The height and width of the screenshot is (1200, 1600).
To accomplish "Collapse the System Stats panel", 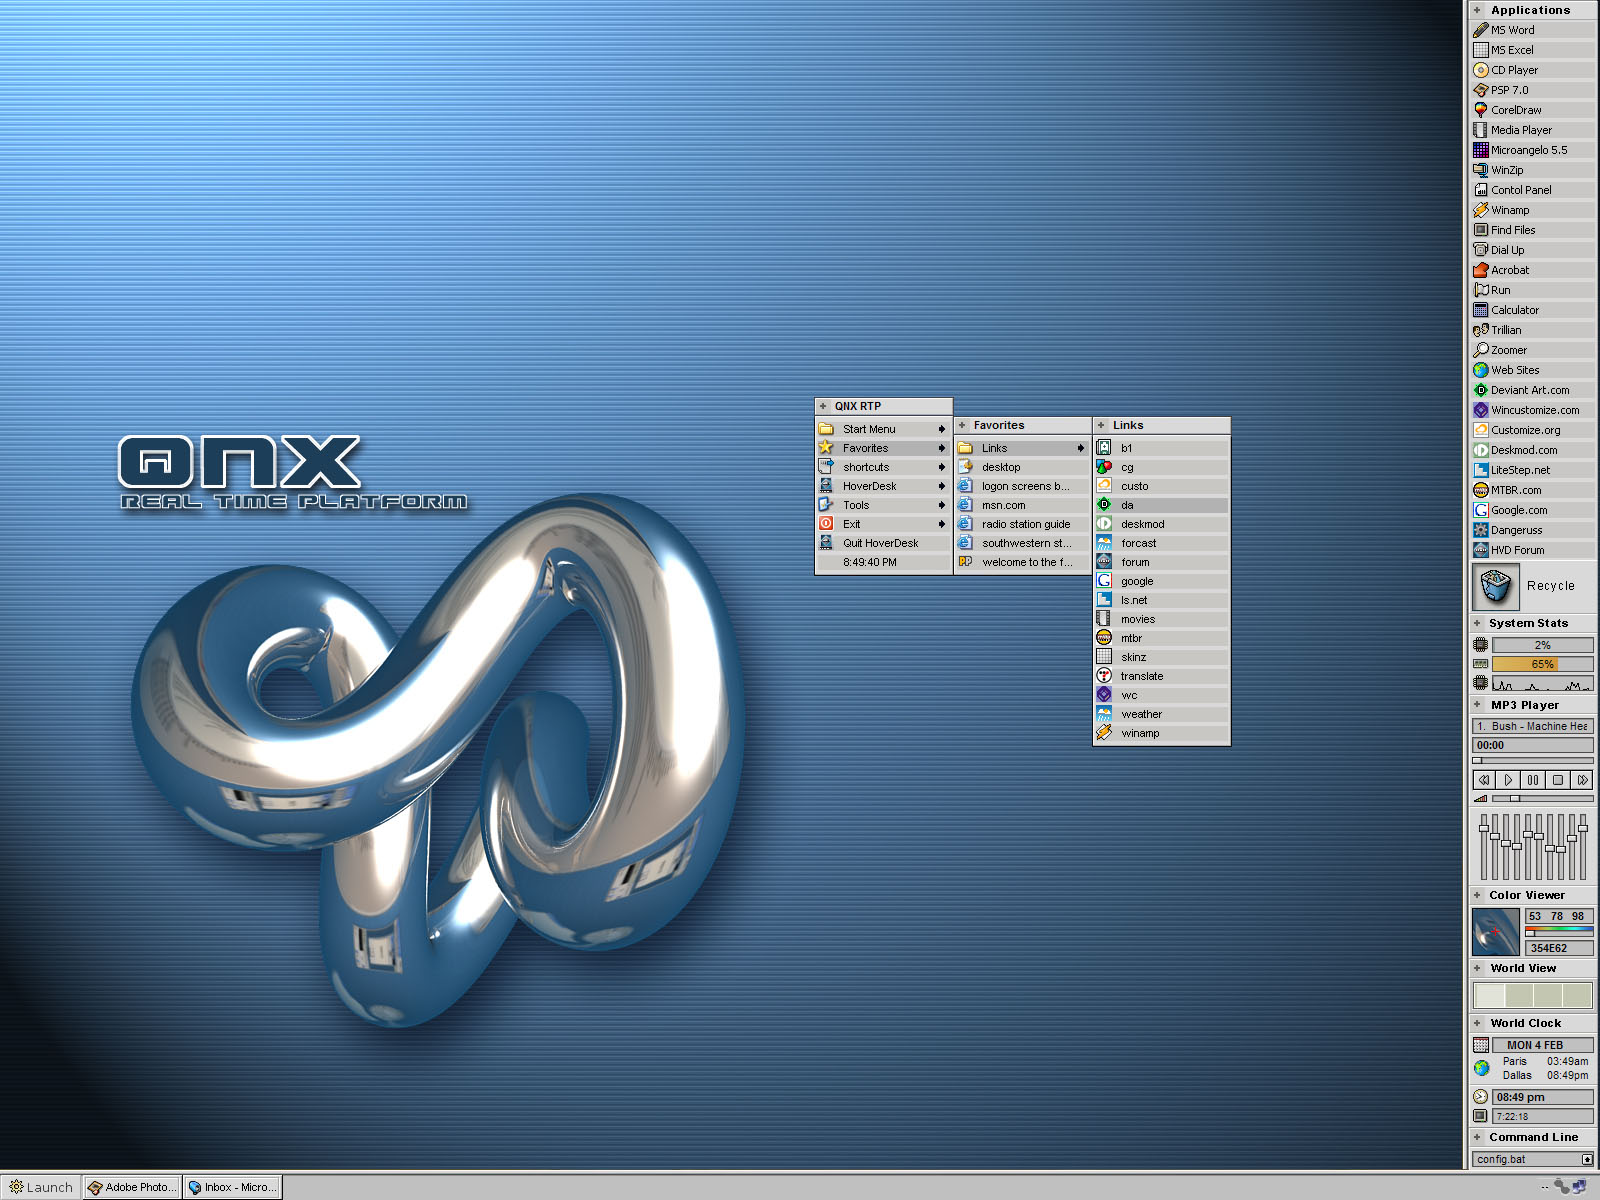I will click(1478, 623).
